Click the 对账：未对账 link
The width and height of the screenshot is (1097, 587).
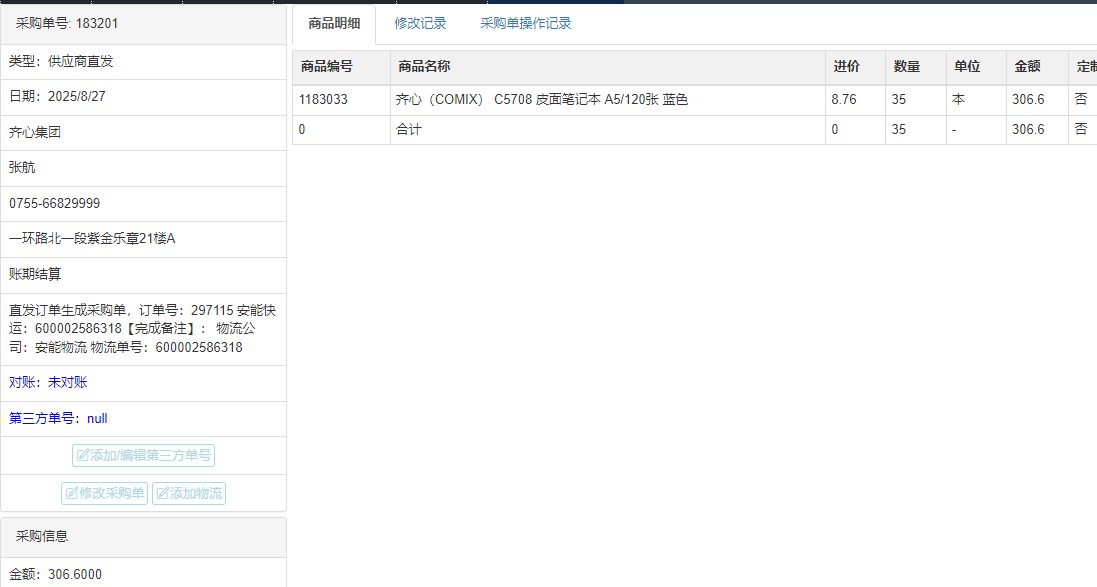click(x=48, y=383)
